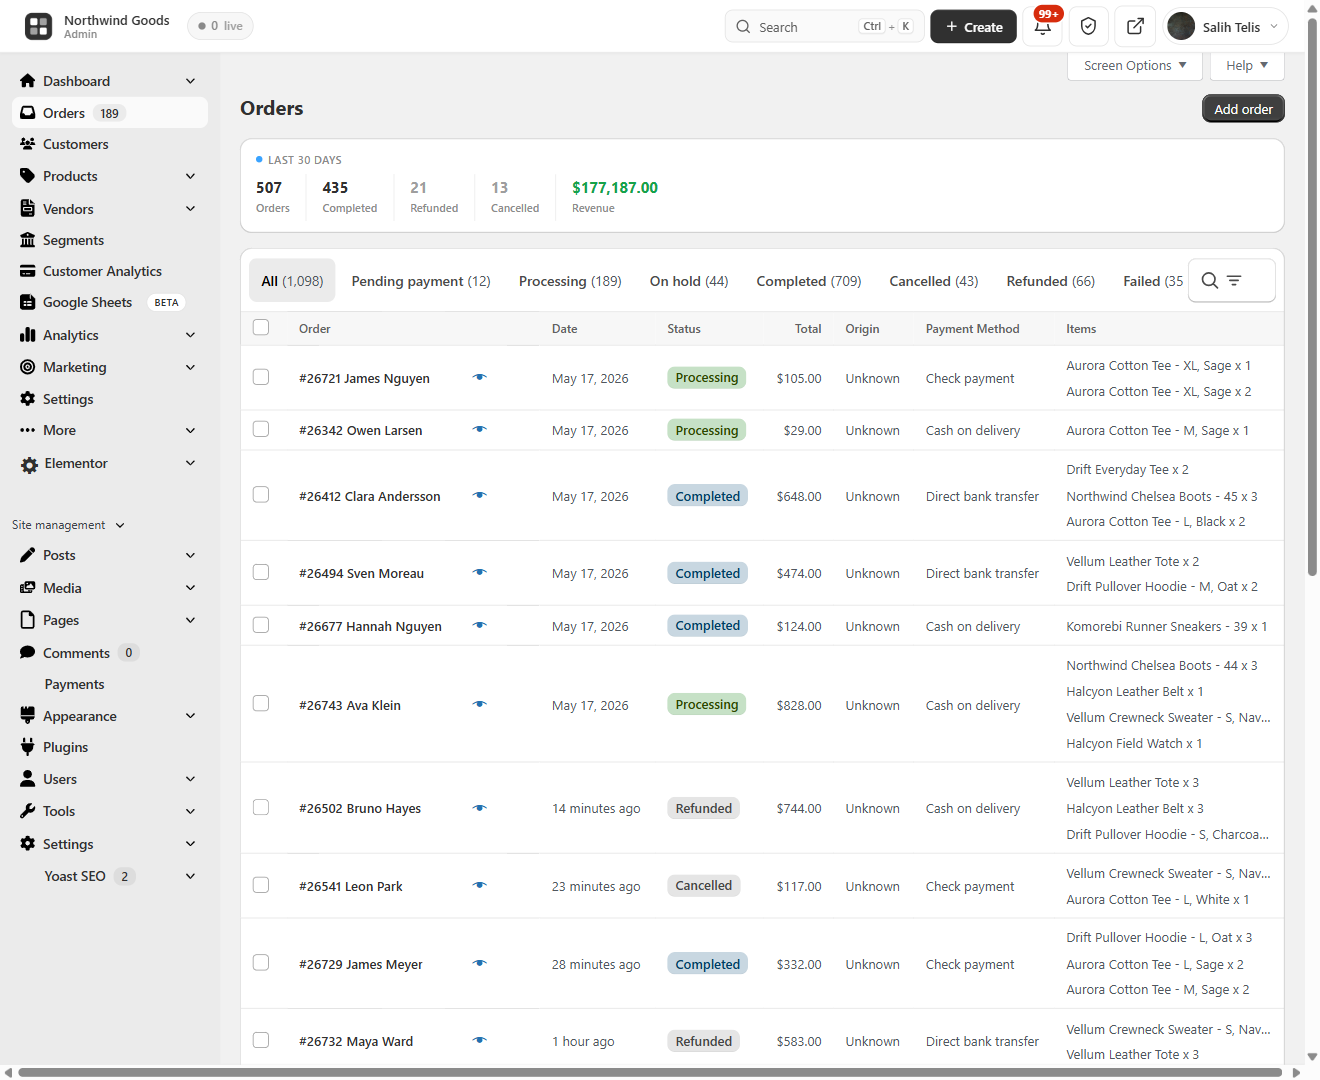
Task: Click the horizontal bottom scrollbar
Action: [650, 1073]
